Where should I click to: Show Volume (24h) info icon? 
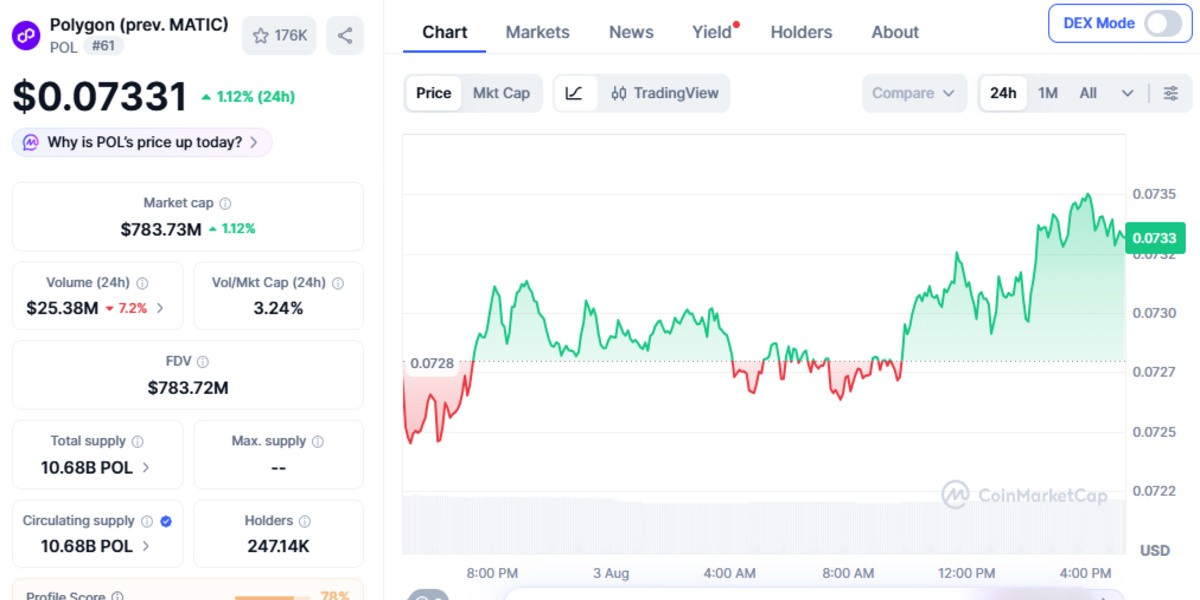143,283
